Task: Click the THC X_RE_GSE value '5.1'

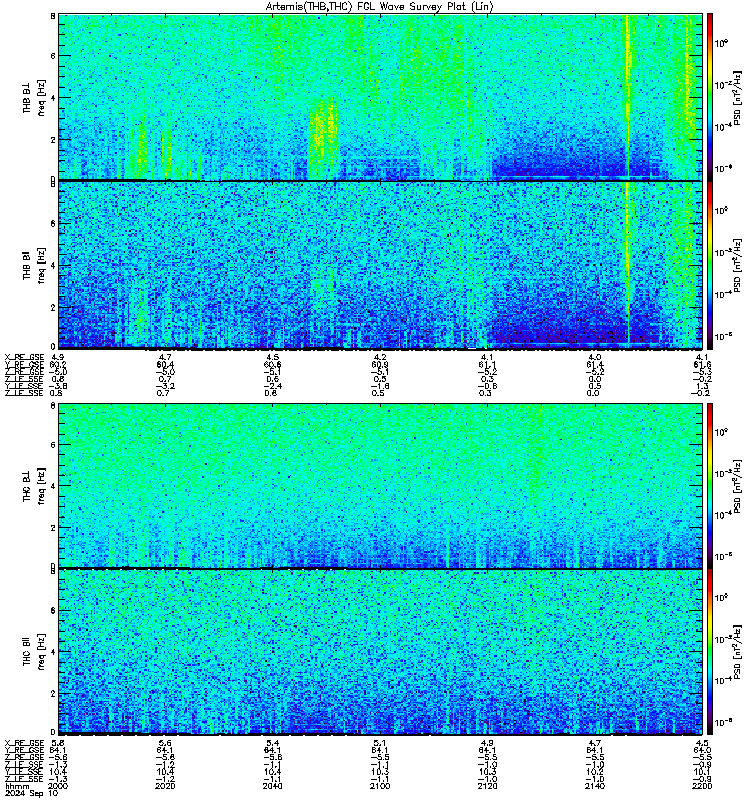Action: pyautogui.click(x=380, y=743)
